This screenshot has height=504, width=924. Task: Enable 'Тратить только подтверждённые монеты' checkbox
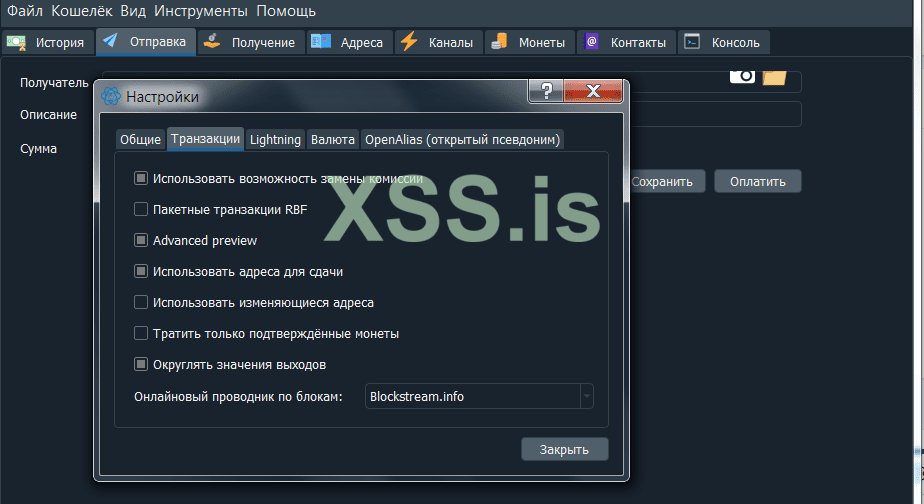(141, 333)
